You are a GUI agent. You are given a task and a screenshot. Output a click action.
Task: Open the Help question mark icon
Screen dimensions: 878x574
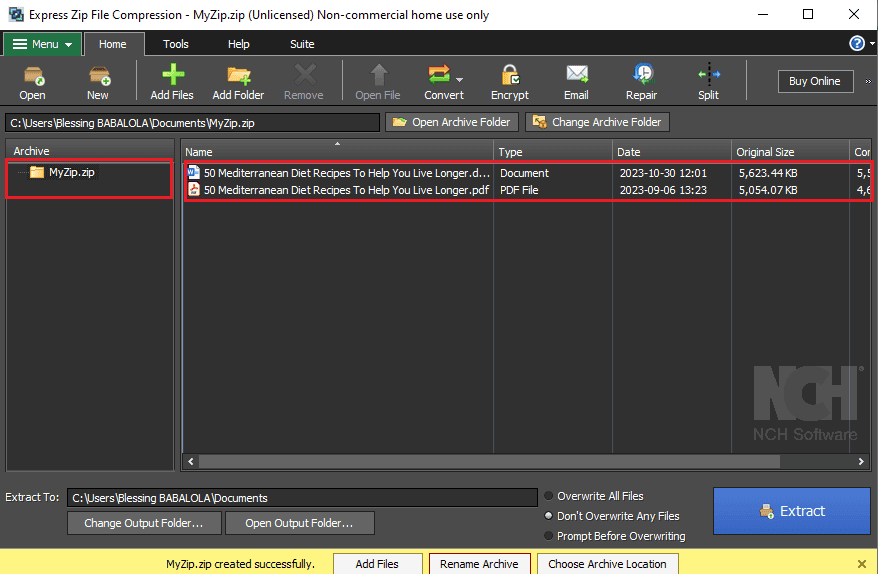tap(857, 43)
